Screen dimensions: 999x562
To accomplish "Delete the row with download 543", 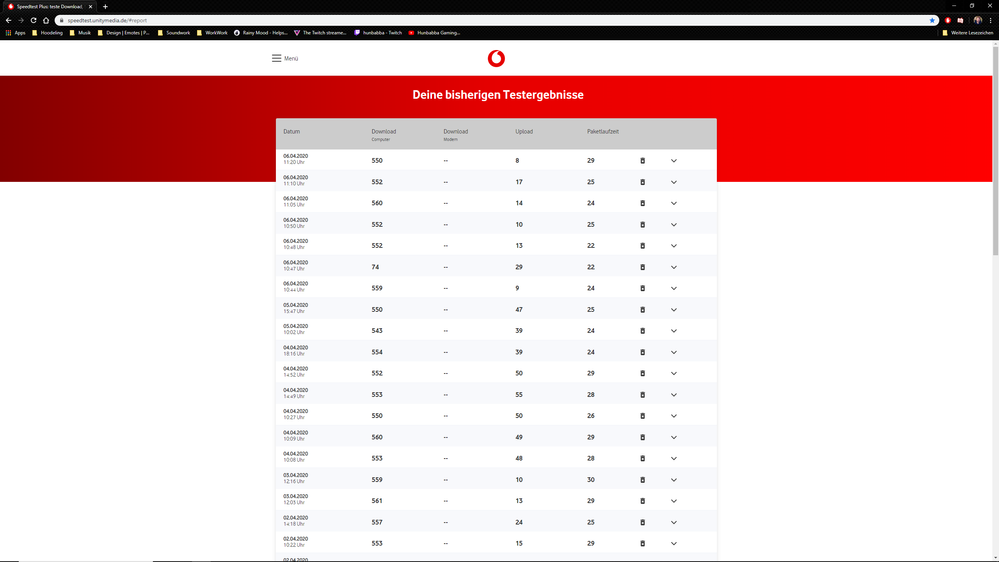I will [642, 331].
